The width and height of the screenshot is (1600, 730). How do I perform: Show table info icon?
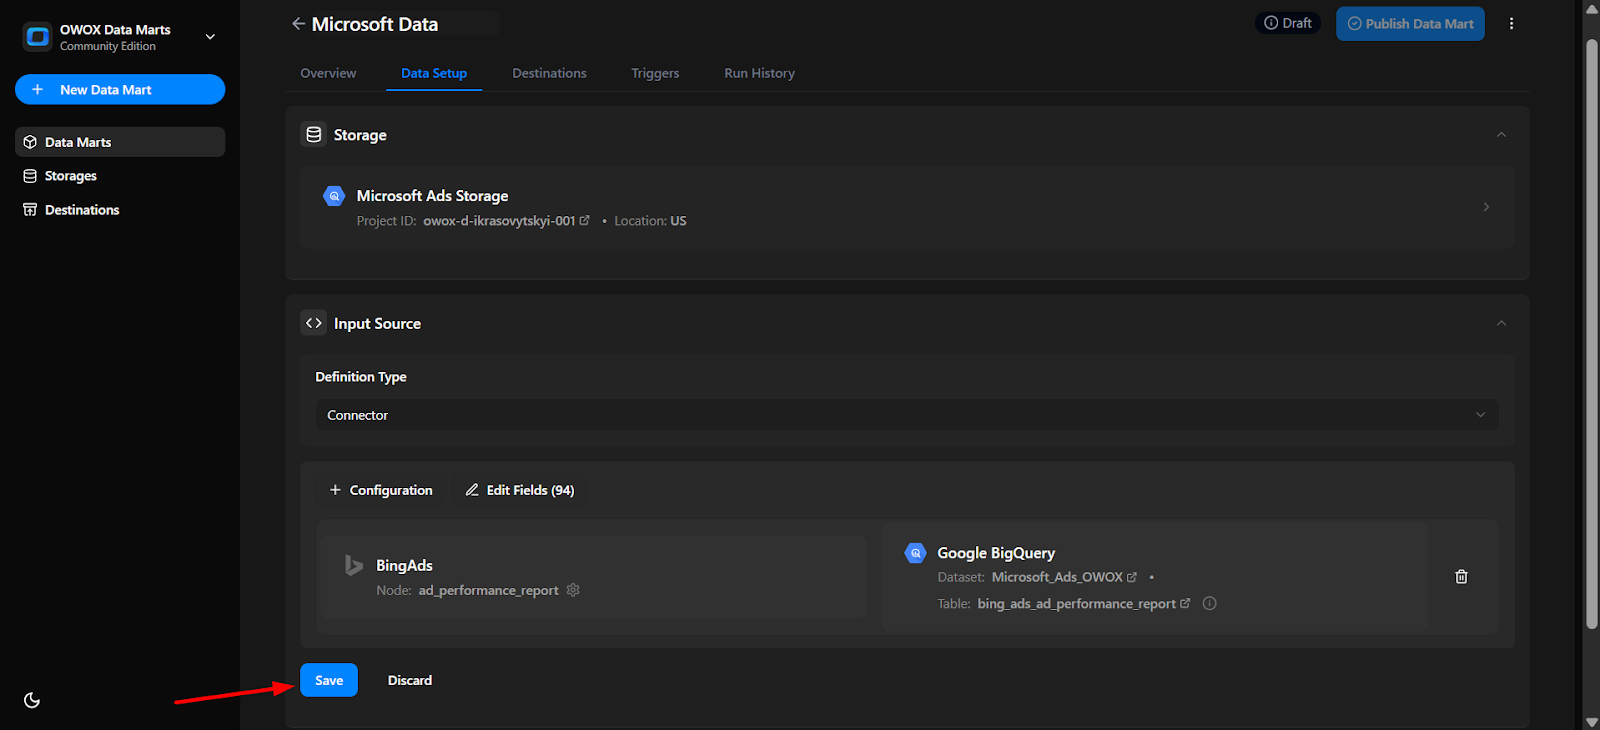coord(1209,603)
